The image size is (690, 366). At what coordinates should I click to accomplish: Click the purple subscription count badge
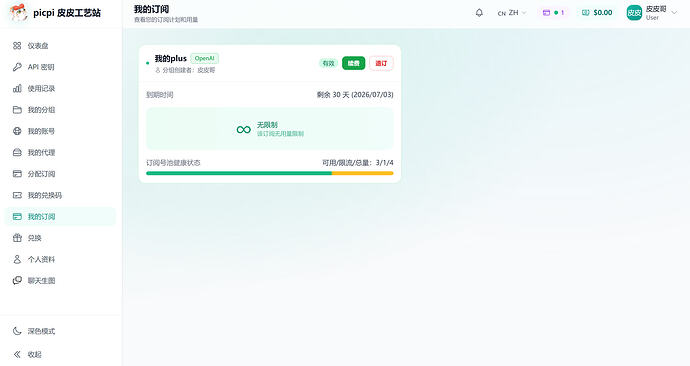[x=553, y=13]
